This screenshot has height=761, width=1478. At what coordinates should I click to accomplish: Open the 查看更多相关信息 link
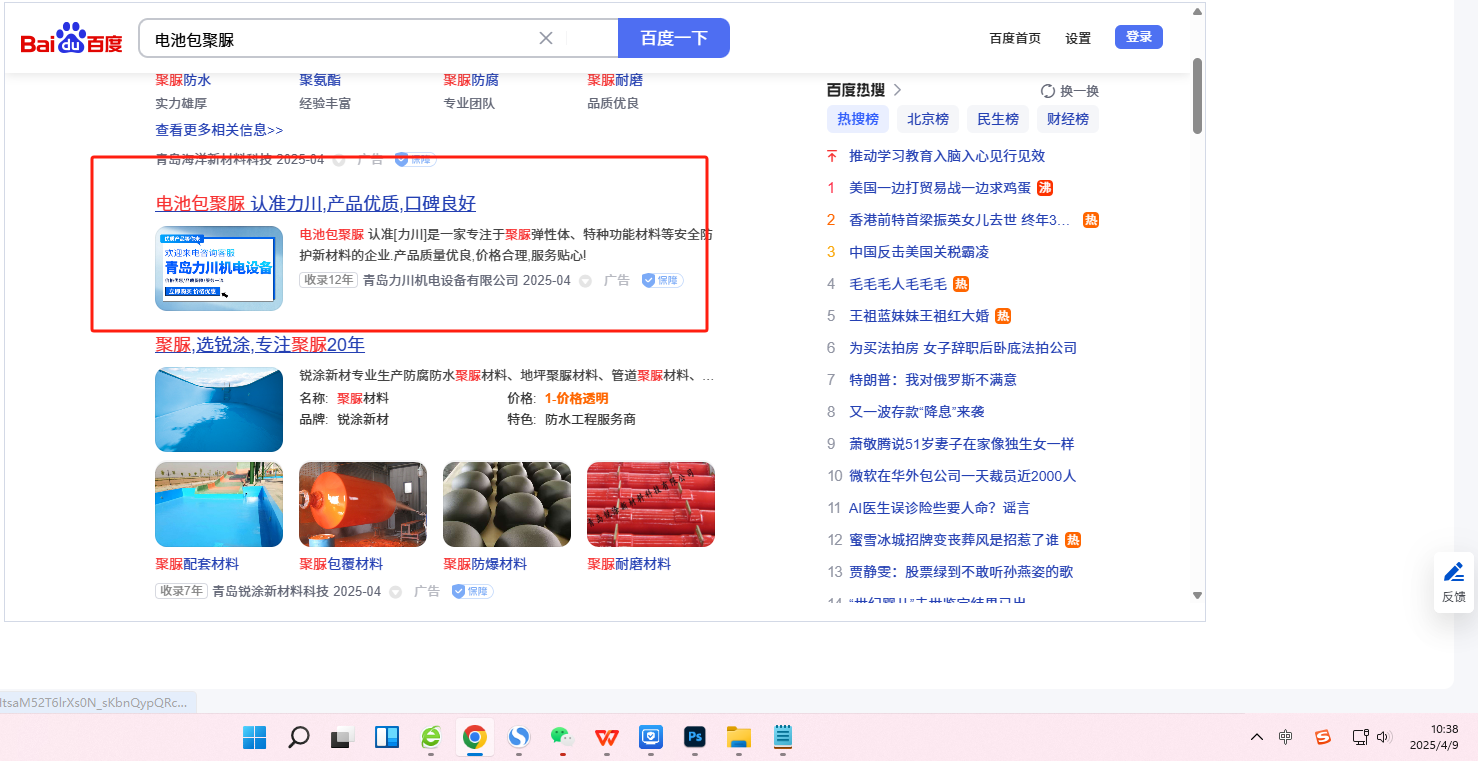coord(219,130)
